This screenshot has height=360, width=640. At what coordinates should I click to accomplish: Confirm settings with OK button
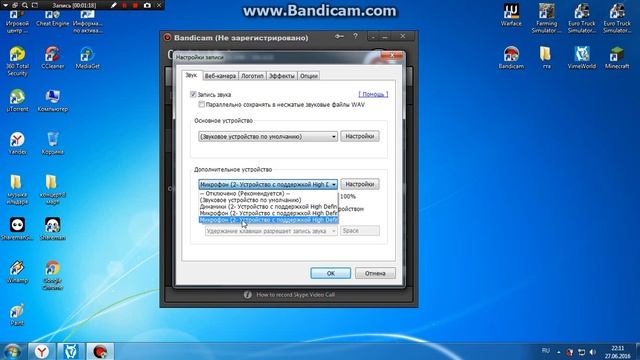[331, 273]
